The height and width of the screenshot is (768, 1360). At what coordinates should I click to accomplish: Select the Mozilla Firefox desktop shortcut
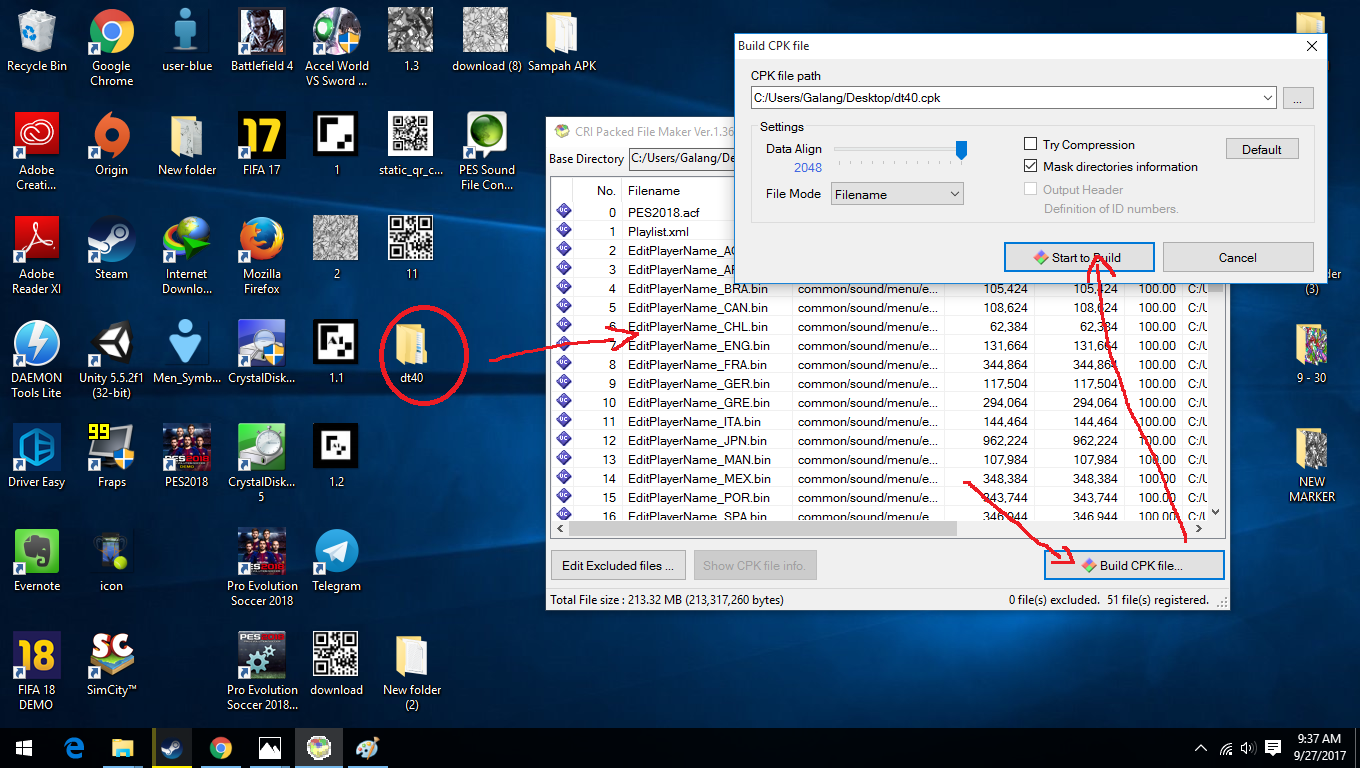[x=262, y=256]
